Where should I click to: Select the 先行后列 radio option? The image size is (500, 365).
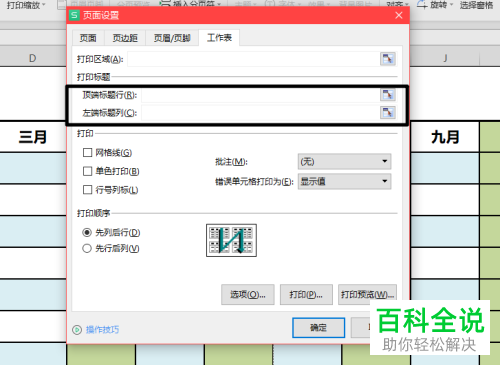(x=87, y=248)
